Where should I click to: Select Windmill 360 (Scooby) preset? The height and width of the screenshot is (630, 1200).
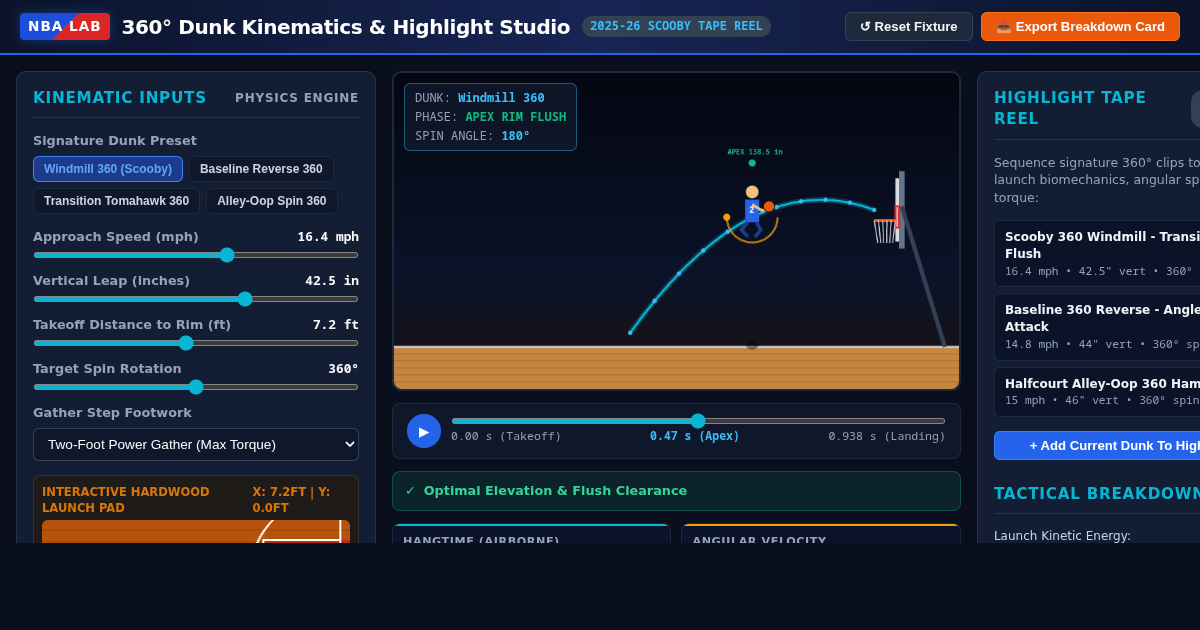pyautogui.click(x=108, y=169)
